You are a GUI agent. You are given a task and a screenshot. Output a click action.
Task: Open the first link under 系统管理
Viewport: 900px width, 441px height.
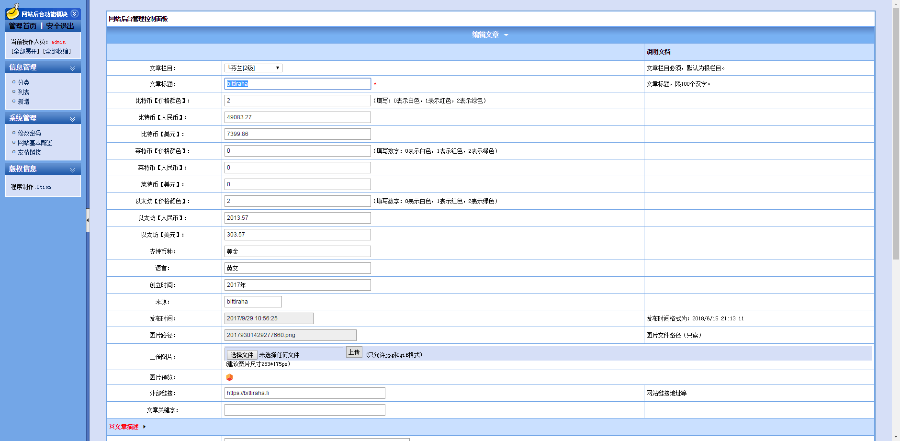click(27, 132)
